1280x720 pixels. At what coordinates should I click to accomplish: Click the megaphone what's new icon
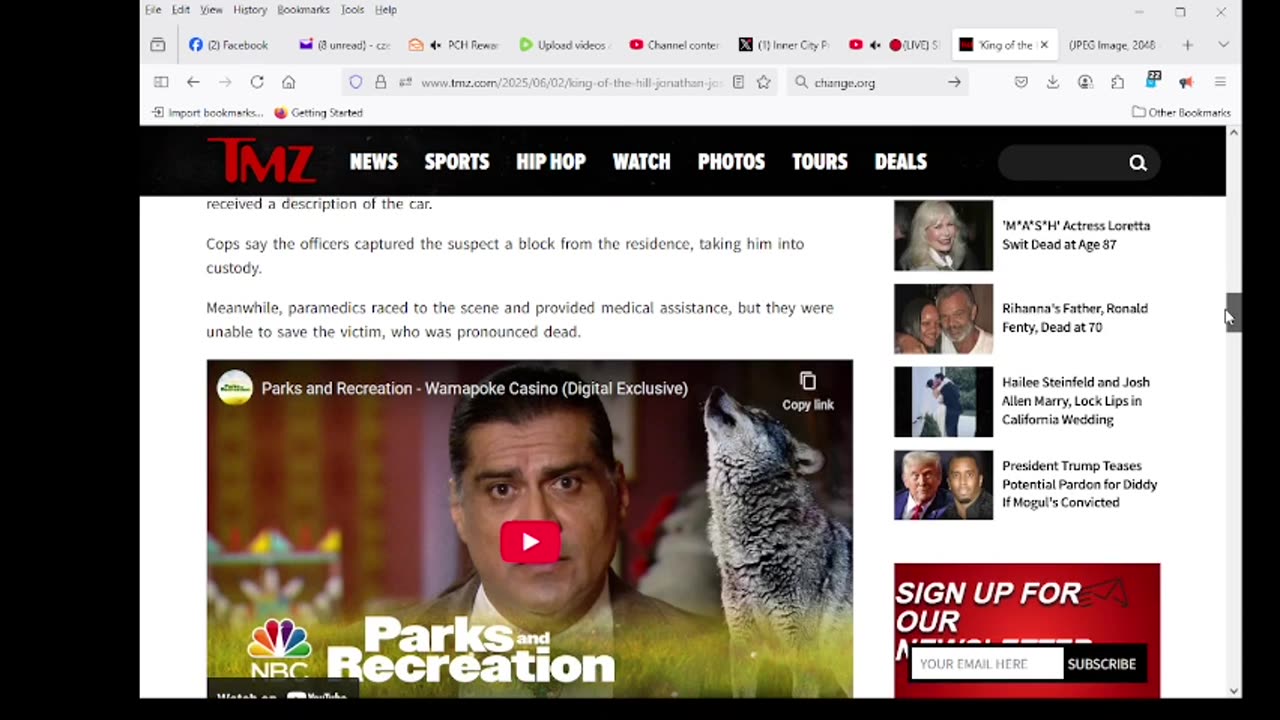point(1186,82)
